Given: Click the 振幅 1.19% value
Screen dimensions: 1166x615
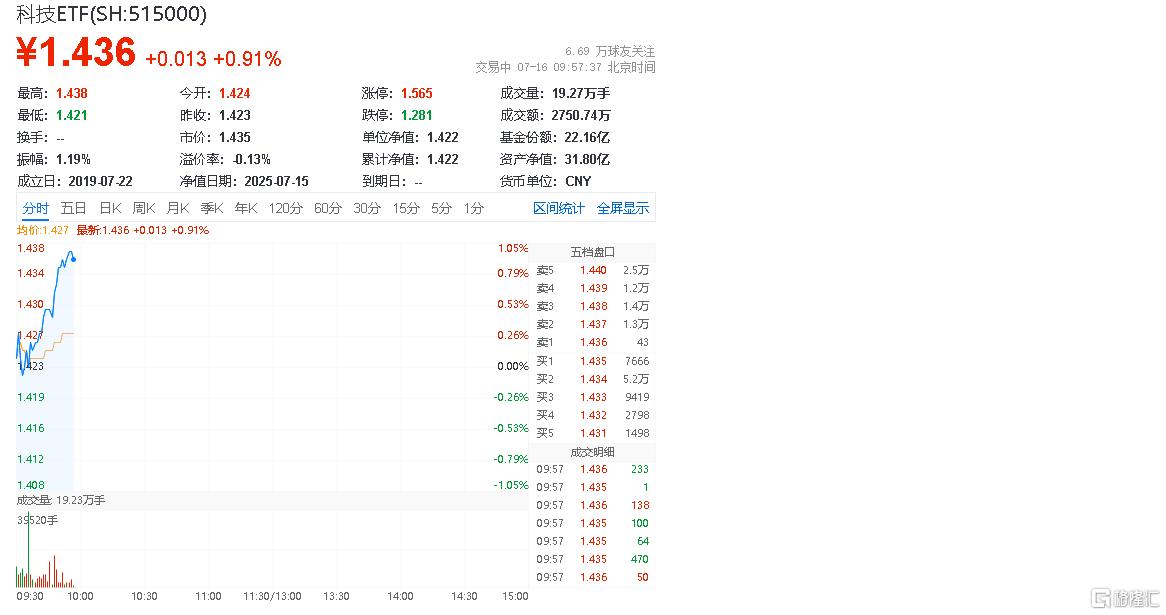Looking at the screenshot, I should click(x=73, y=159).
